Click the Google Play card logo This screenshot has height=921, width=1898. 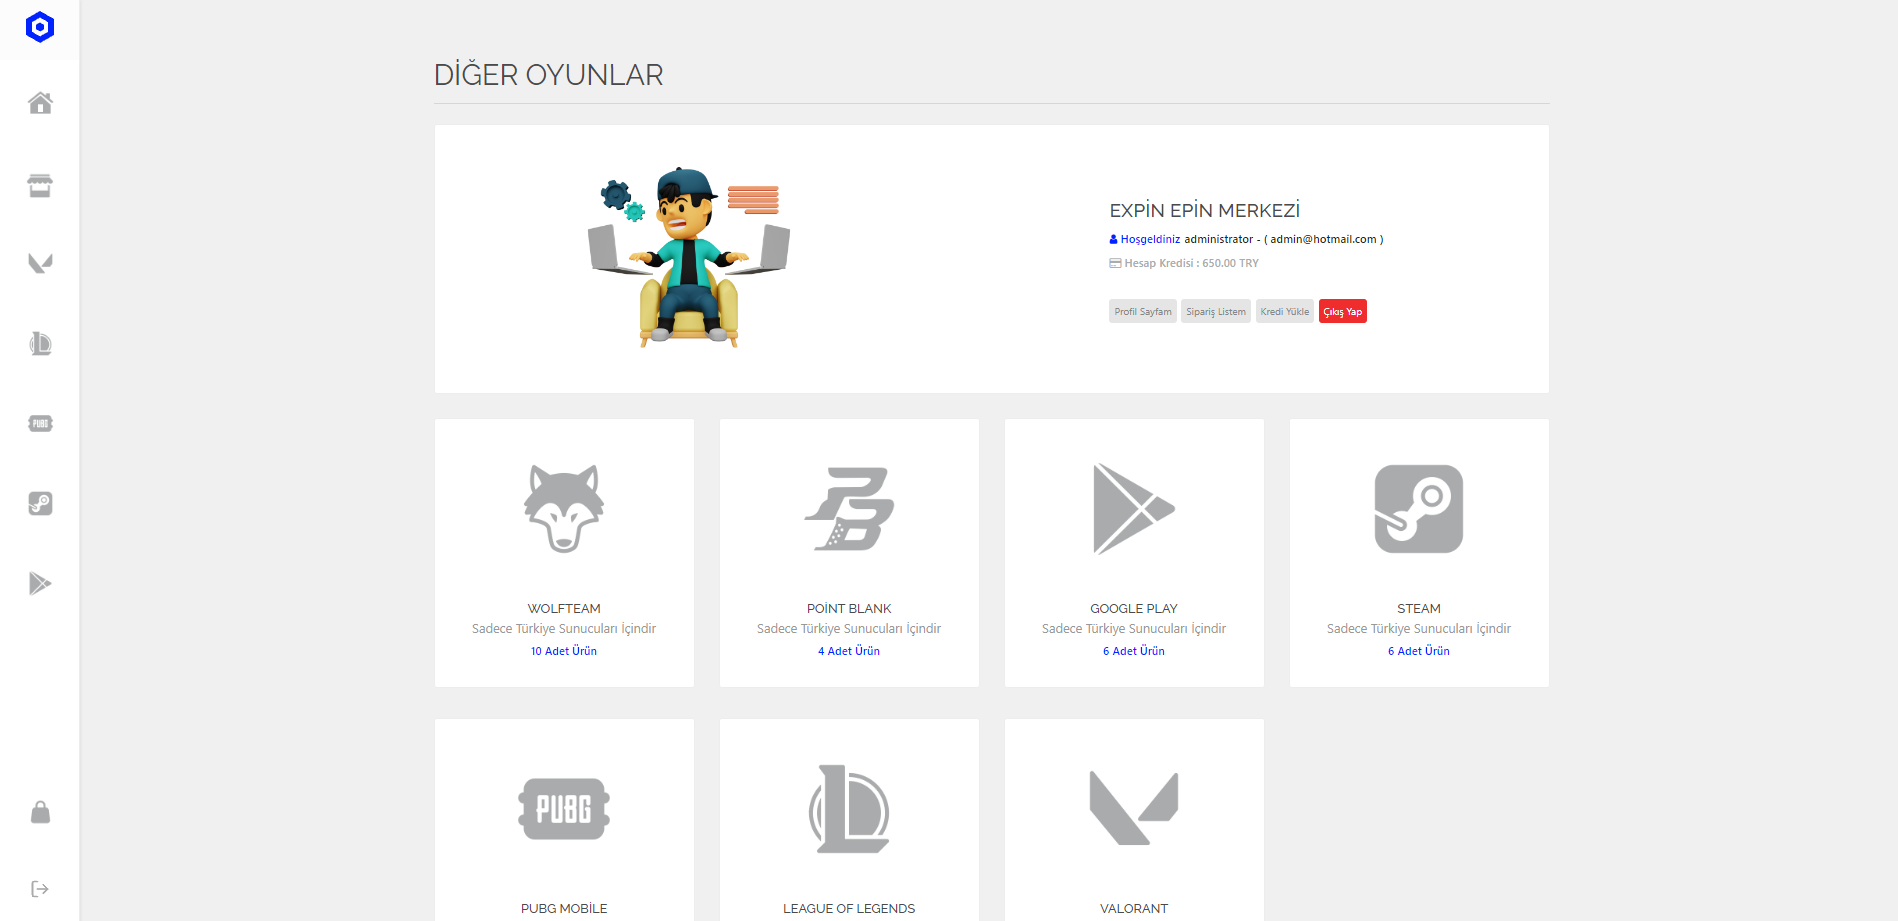1134,509
